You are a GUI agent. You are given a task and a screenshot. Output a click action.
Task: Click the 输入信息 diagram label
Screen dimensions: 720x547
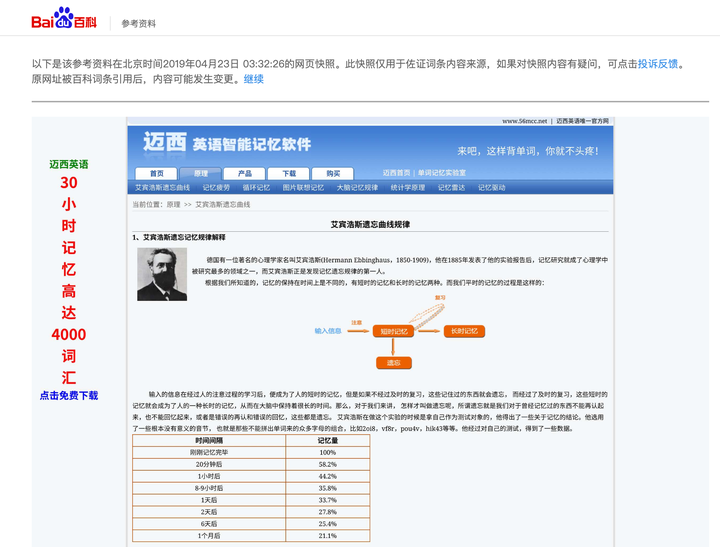click(328, 331)
